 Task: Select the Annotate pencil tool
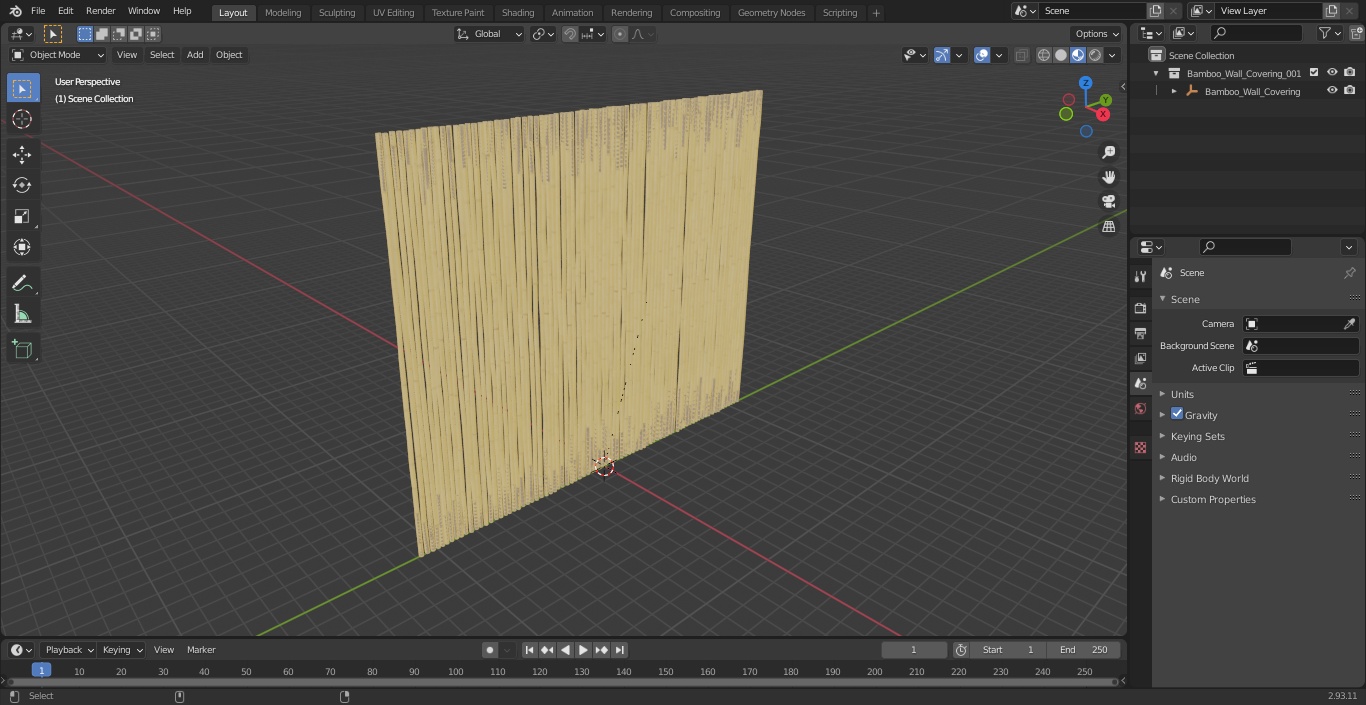click(22, 284)
